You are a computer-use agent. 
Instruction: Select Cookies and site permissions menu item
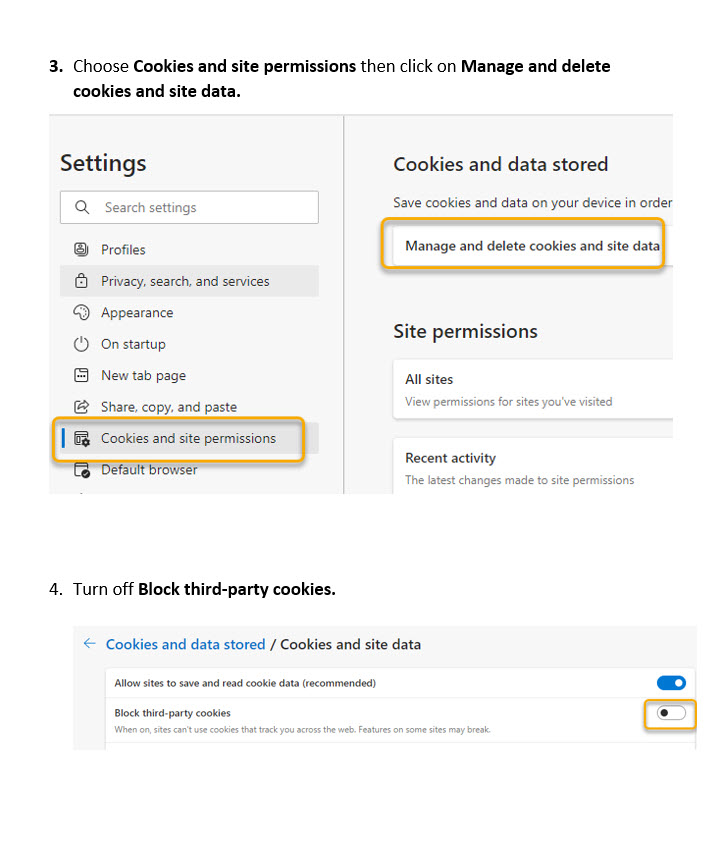(x=188, y=438)
